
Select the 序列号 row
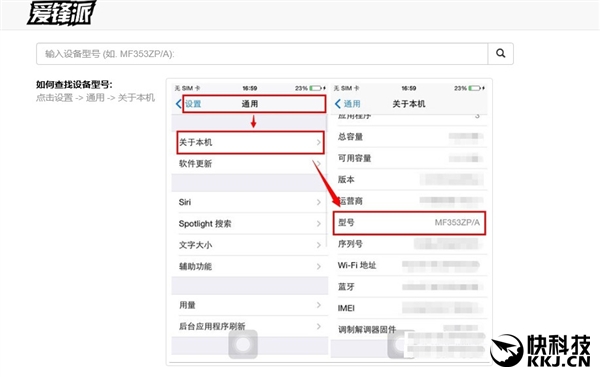(x=410, y=244)
